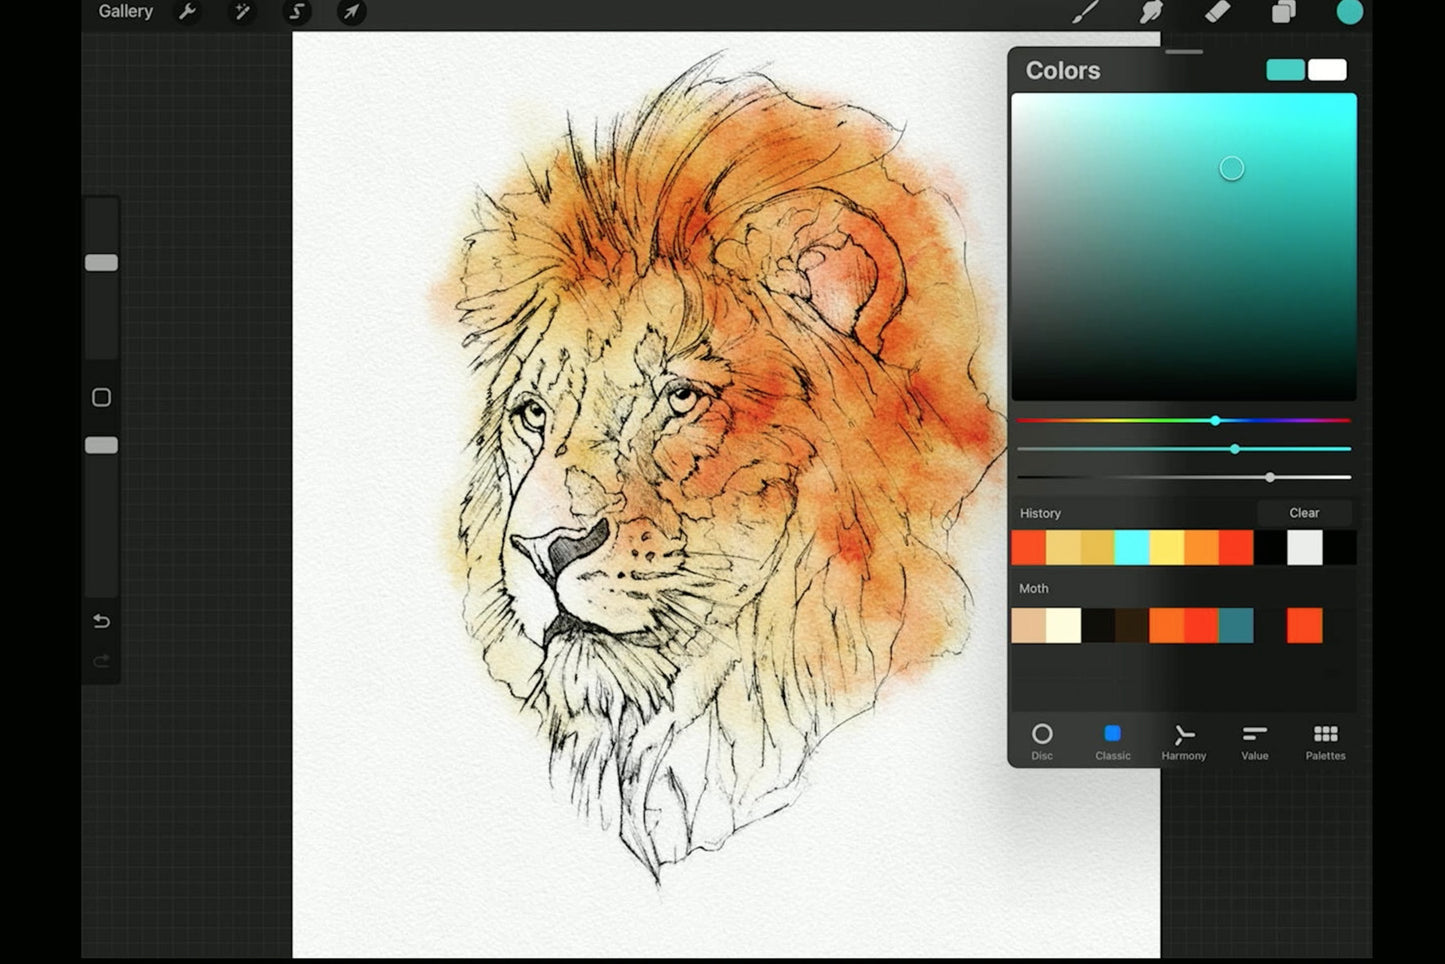Viewport: 1445px width, 964px height.
Task: Select the Eraser tool
Action: pos(1217,12)
